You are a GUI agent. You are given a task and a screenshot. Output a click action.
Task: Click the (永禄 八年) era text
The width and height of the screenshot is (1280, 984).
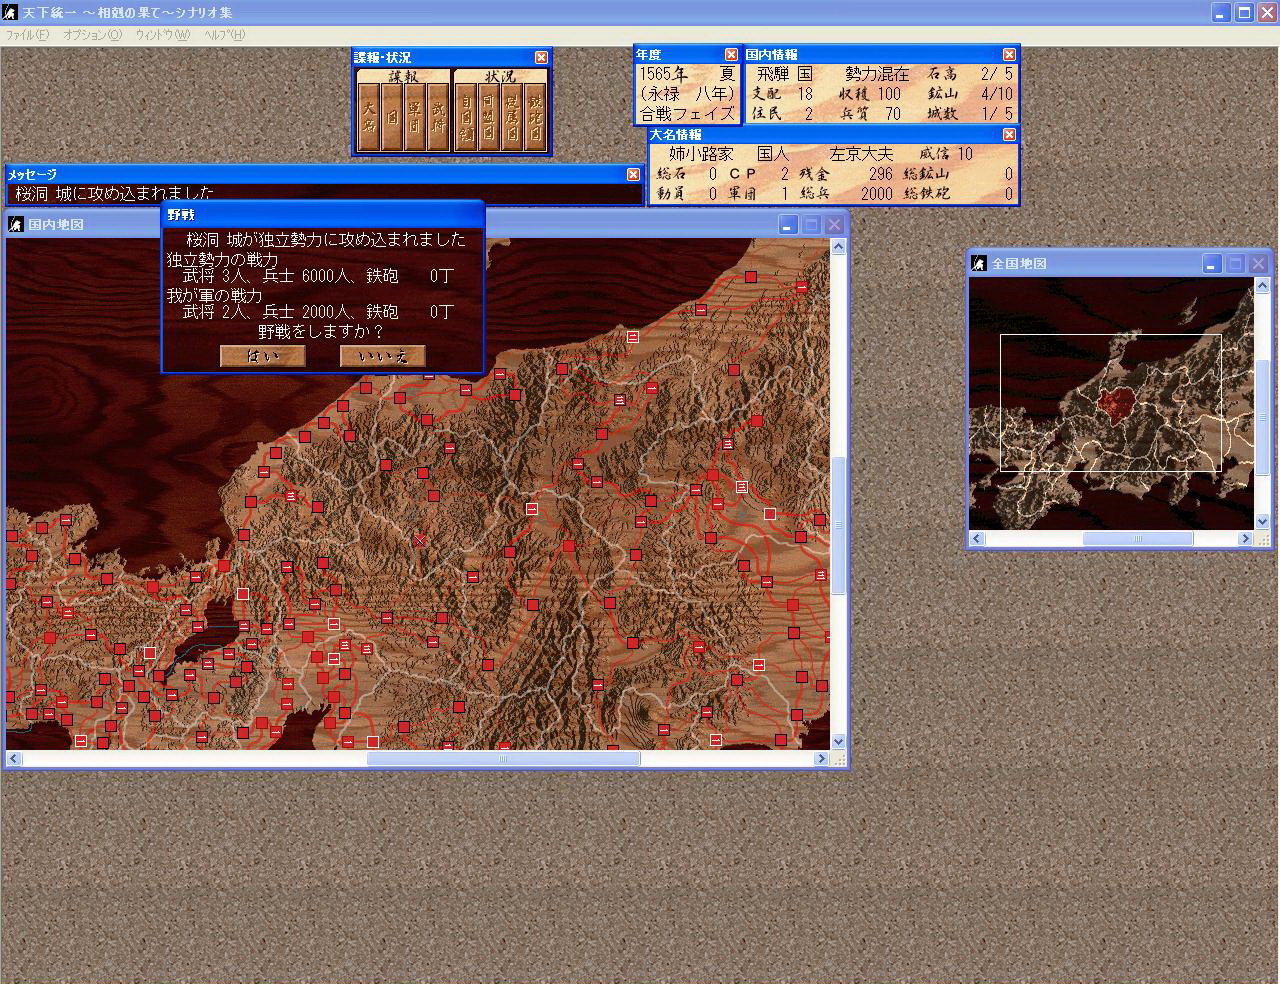(688, 94)
